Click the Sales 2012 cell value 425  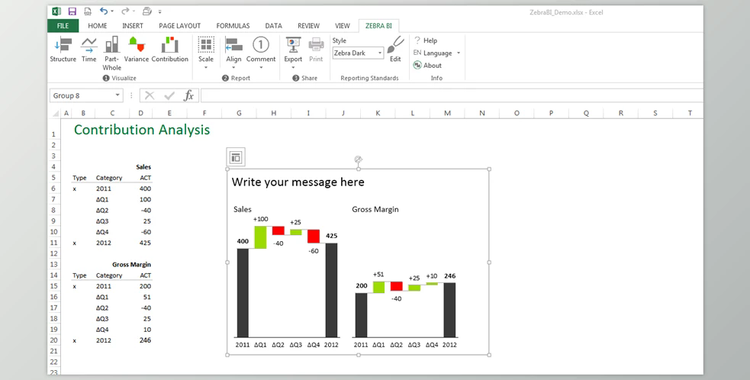coord(145,243)
